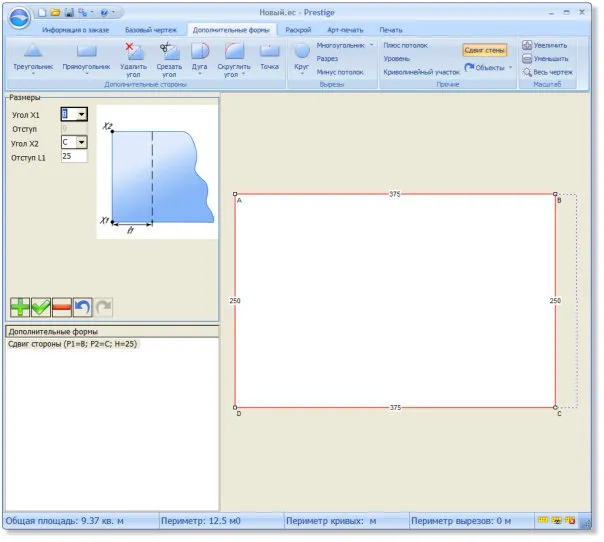Screen dimensions: 604x542
Task: Open a file via the folder icon
Action: pyautogui.click(x=55, y=13)
